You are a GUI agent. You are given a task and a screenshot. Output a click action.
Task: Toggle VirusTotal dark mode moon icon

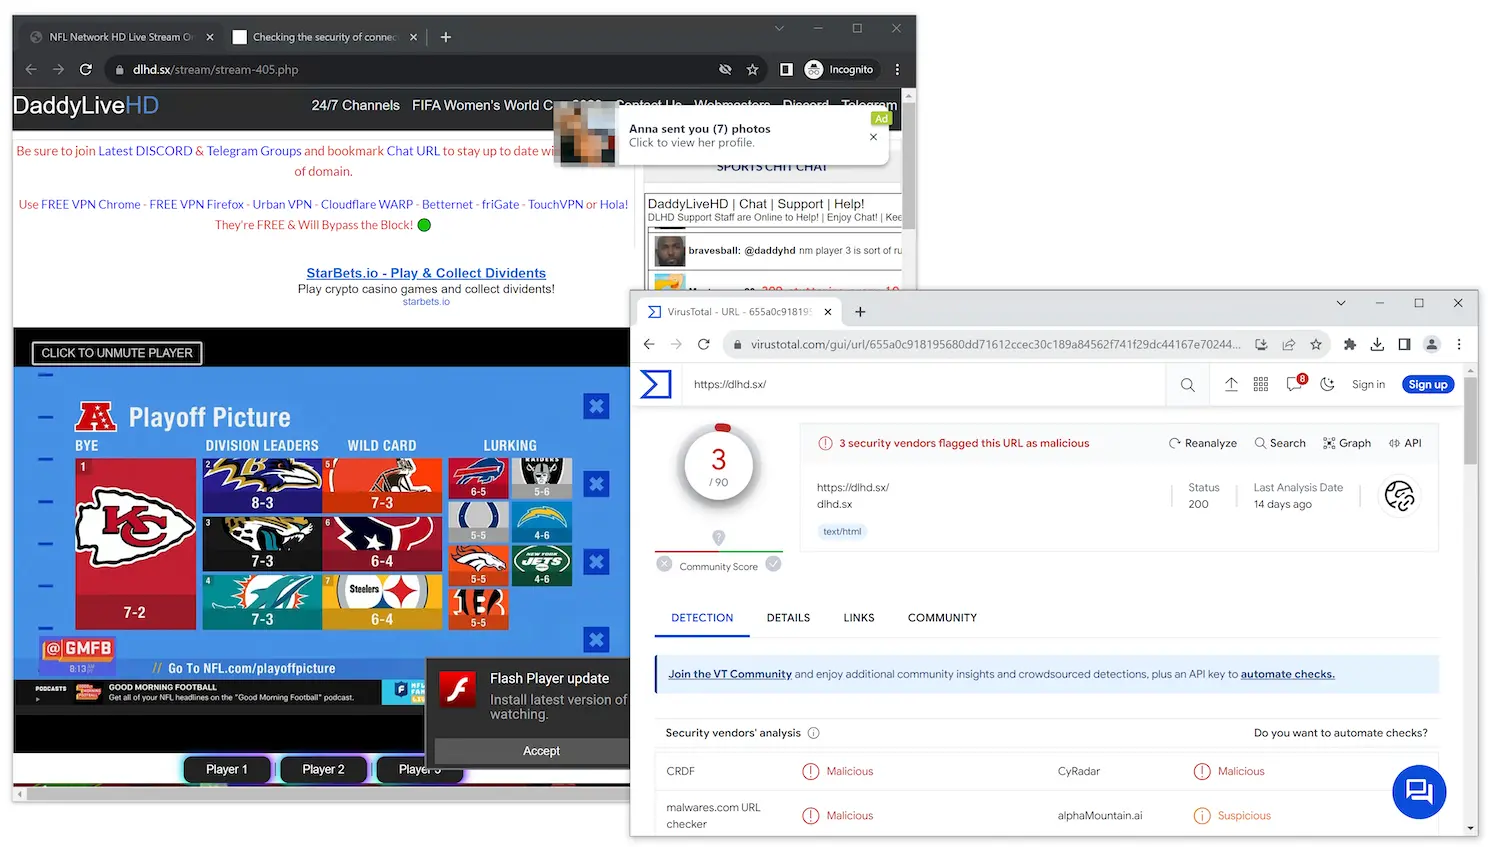pos(1328,384)
